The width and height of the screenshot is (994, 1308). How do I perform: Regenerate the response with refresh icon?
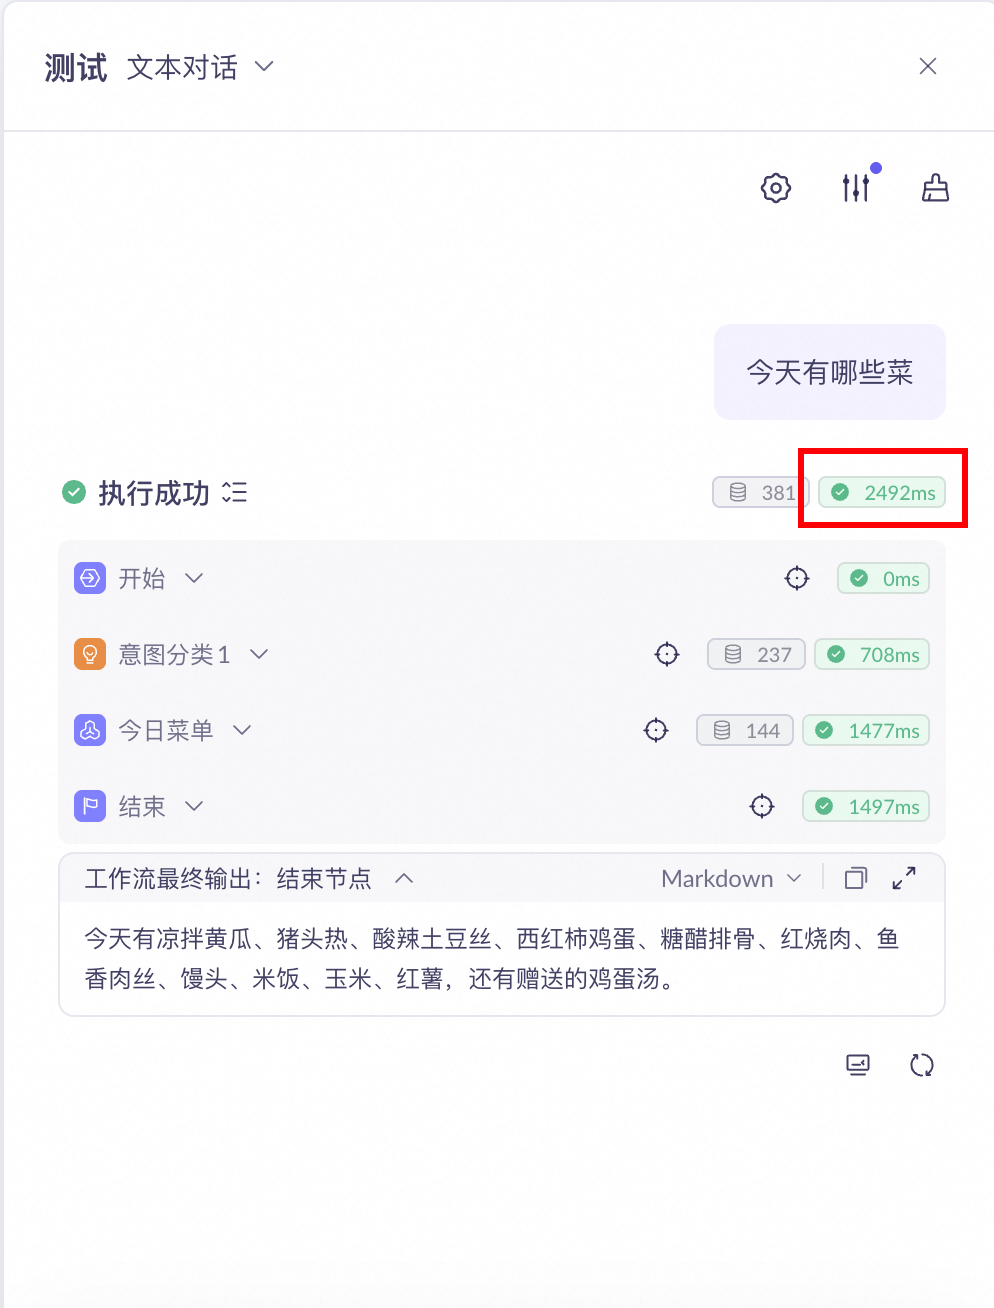click(x=922, y=1065)
